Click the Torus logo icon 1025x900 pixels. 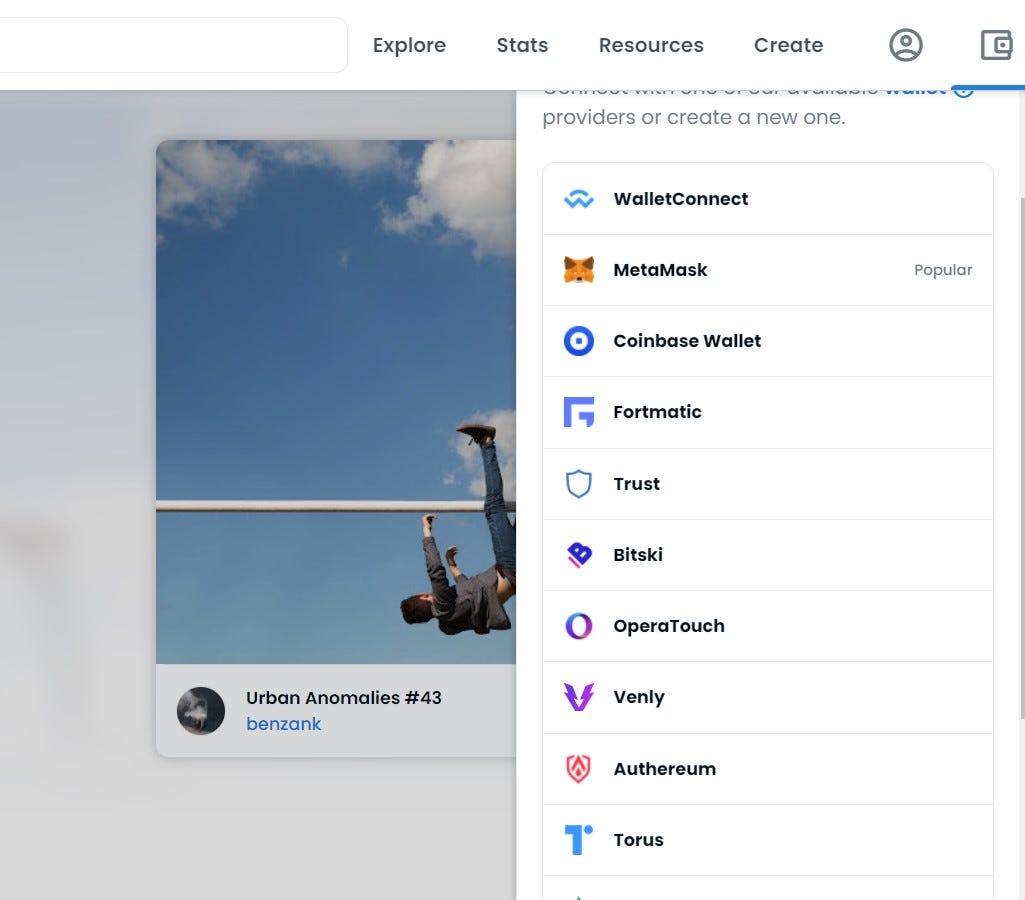(x=579, y=840)
